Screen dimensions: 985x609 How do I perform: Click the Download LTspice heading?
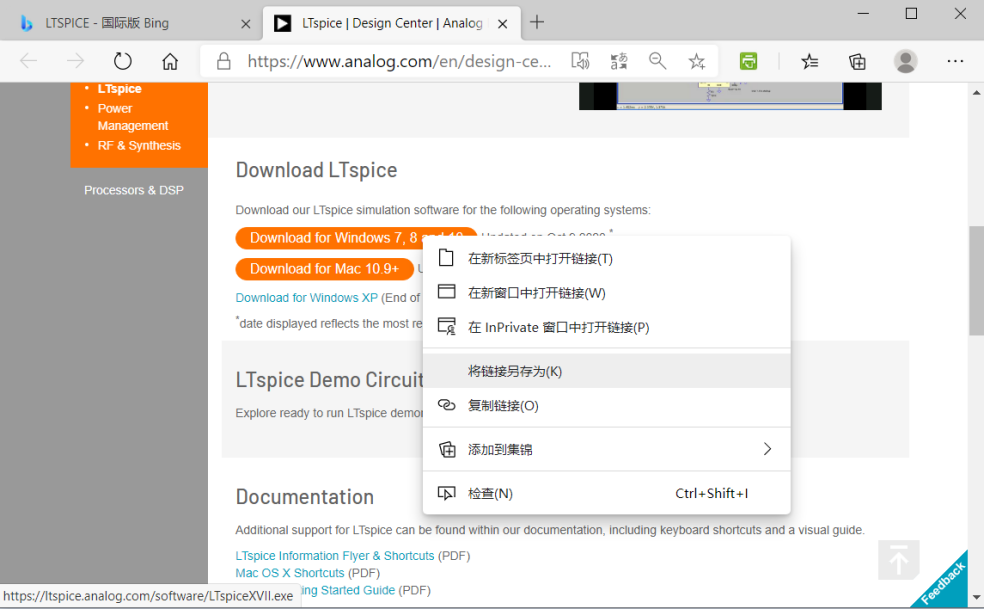316,170
